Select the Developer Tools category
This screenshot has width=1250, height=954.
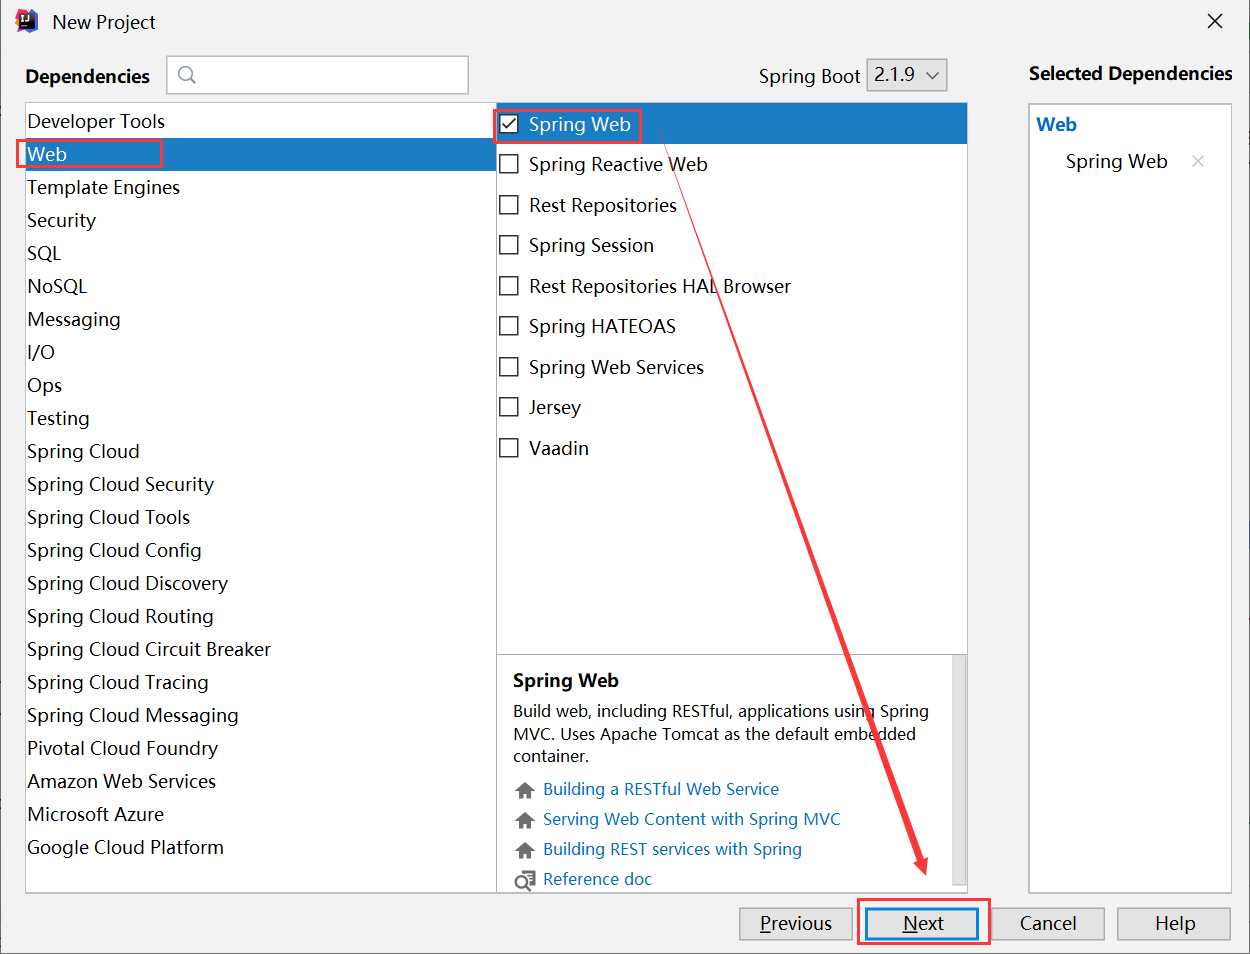pos(261,121)
